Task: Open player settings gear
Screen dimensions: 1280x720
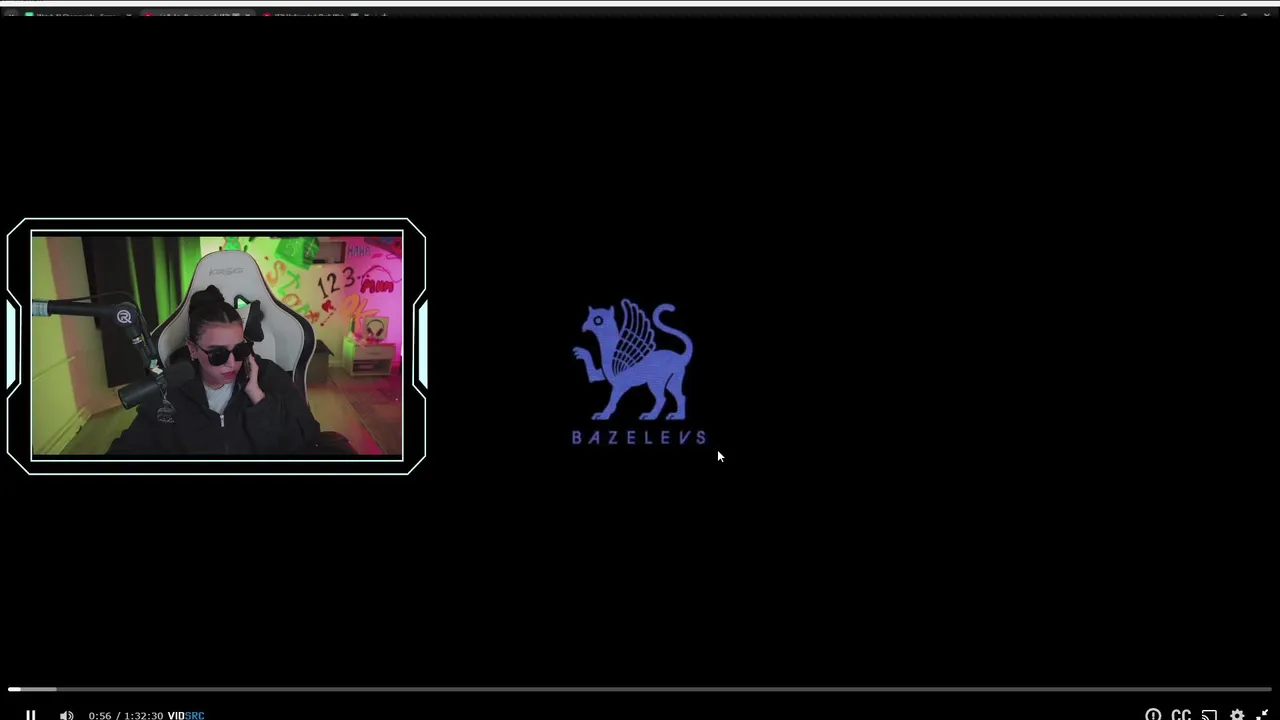Action: [1237, 715]
